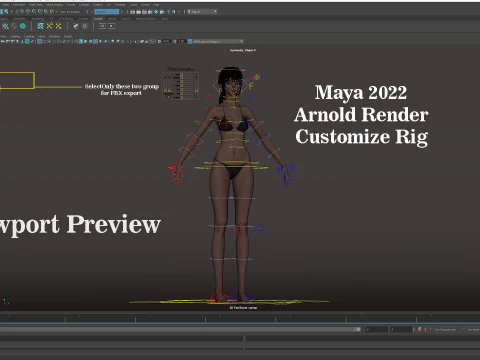Open the No Anim Layer dropdown
480x360 pixels.
[x=473, y=329]
